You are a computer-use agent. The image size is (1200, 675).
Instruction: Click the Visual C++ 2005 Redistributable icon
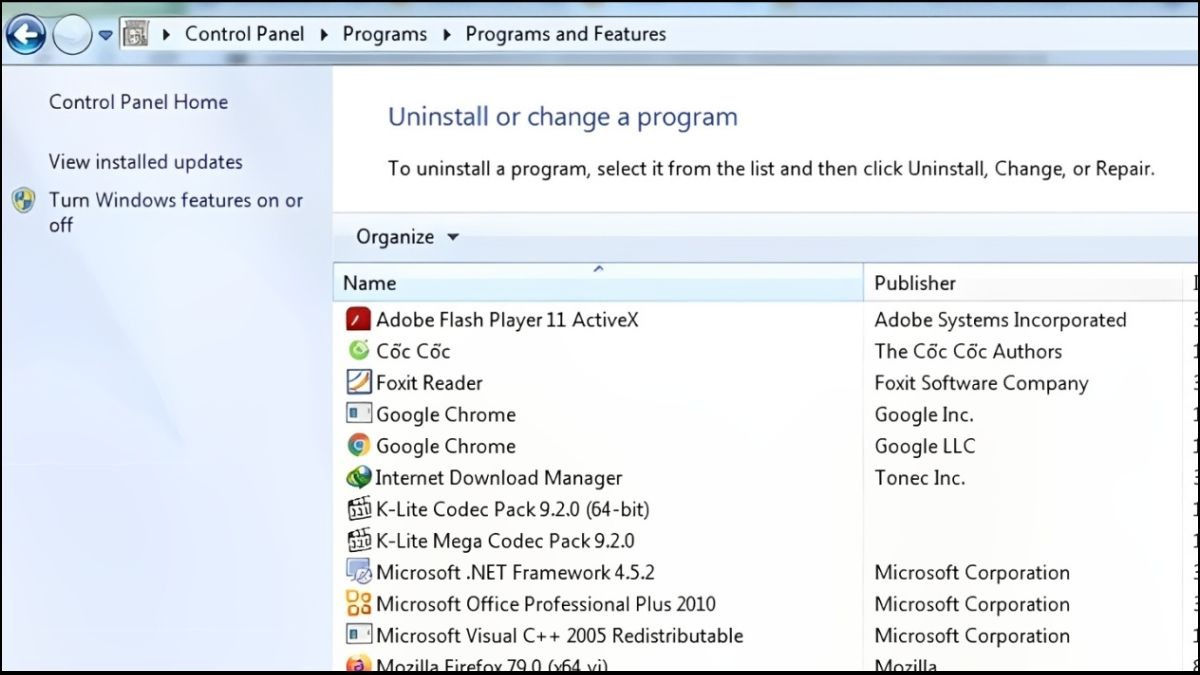[x=358, y=635]
